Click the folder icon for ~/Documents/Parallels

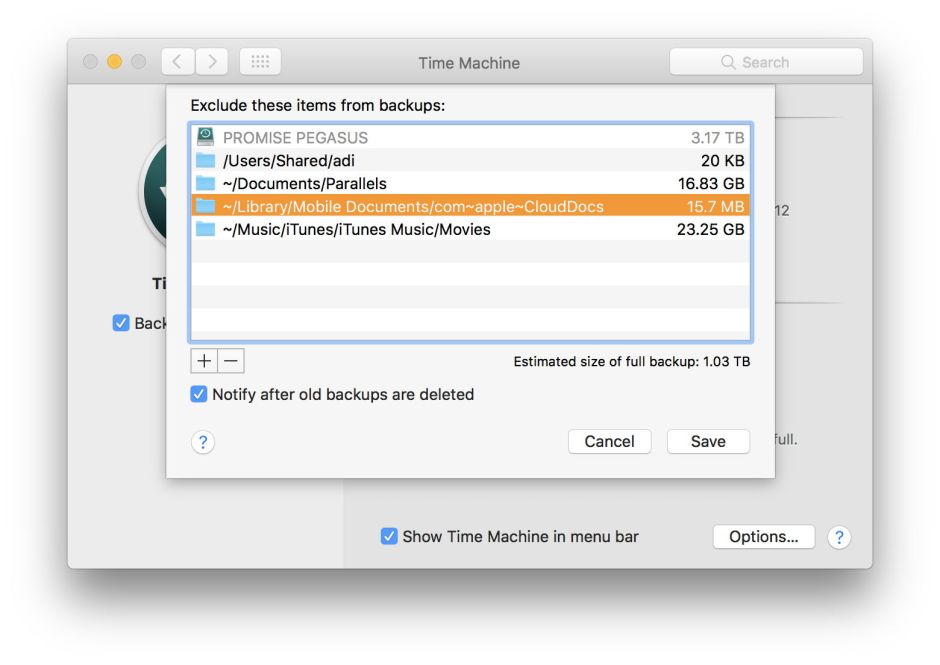[x=204, y=183]
